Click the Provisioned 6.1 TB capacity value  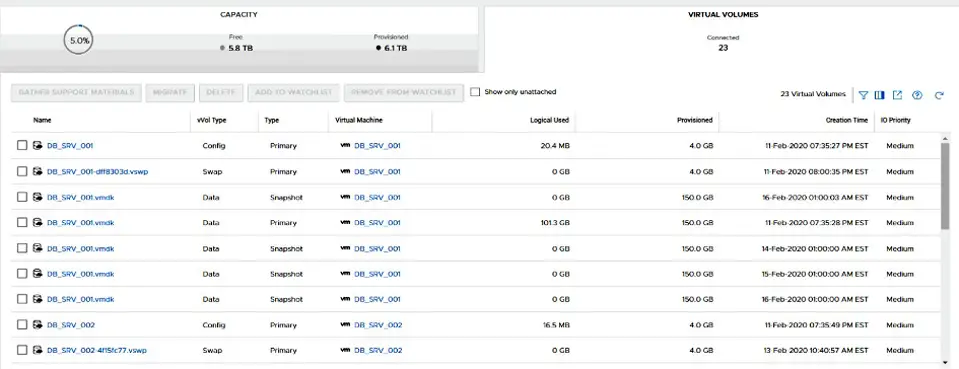[x=395, y=48]
